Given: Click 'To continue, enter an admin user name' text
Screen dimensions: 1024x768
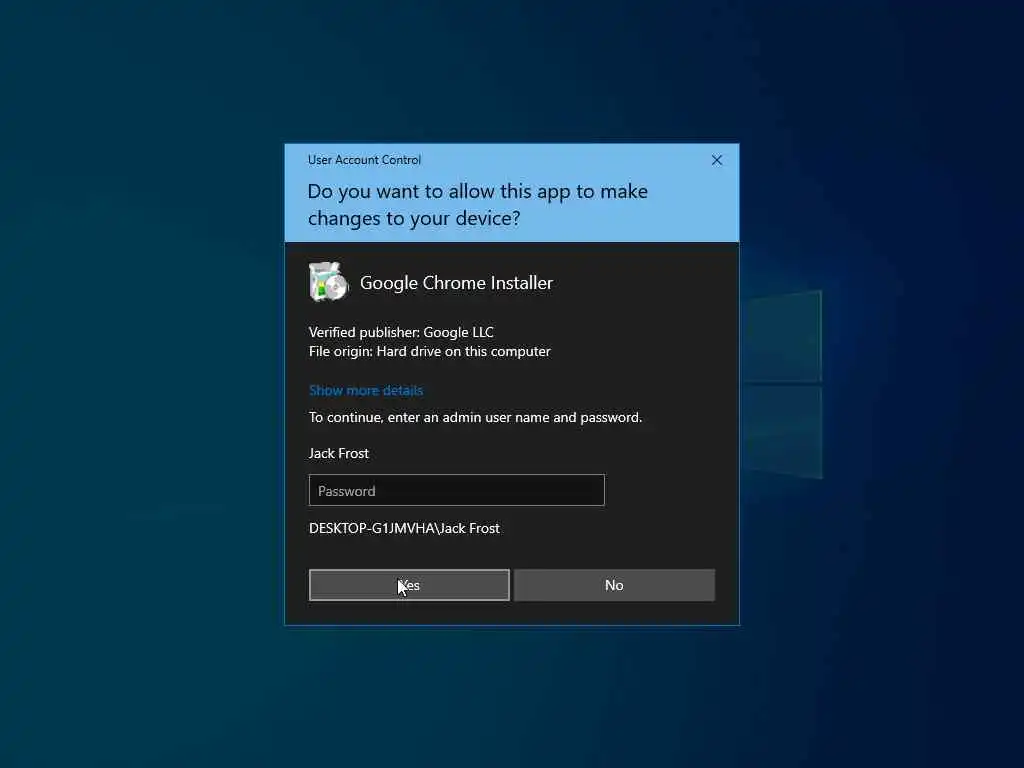Looking at the screenshot, I should pyautogui.click(x=475, y=417).
